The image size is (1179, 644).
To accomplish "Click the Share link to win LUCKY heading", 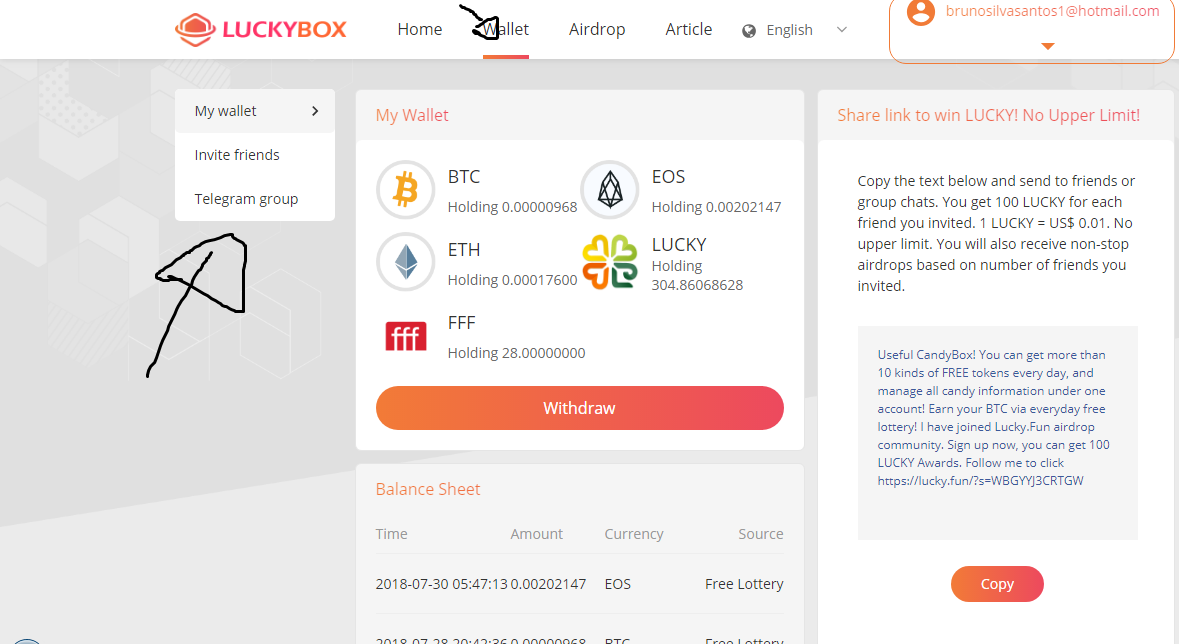I will 989,115.
